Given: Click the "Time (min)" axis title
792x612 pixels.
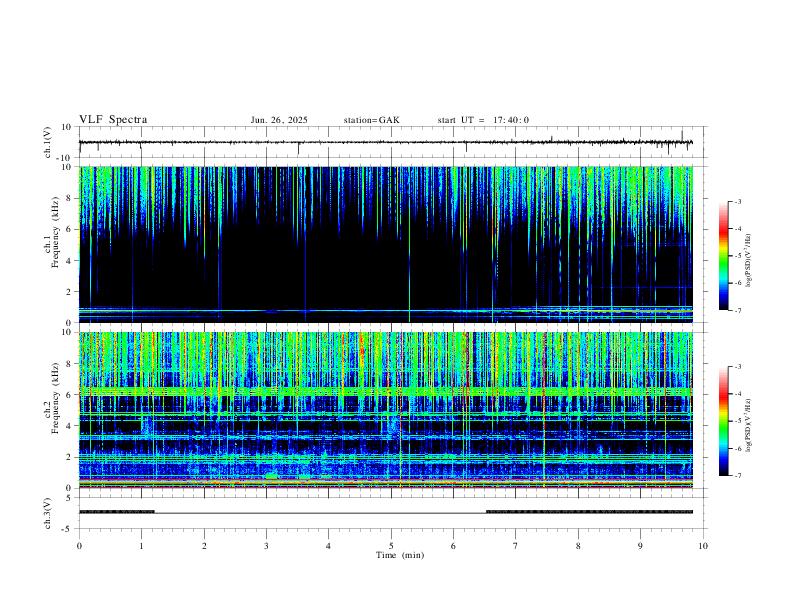Looking at the screenshot, I should click(400, 555).
